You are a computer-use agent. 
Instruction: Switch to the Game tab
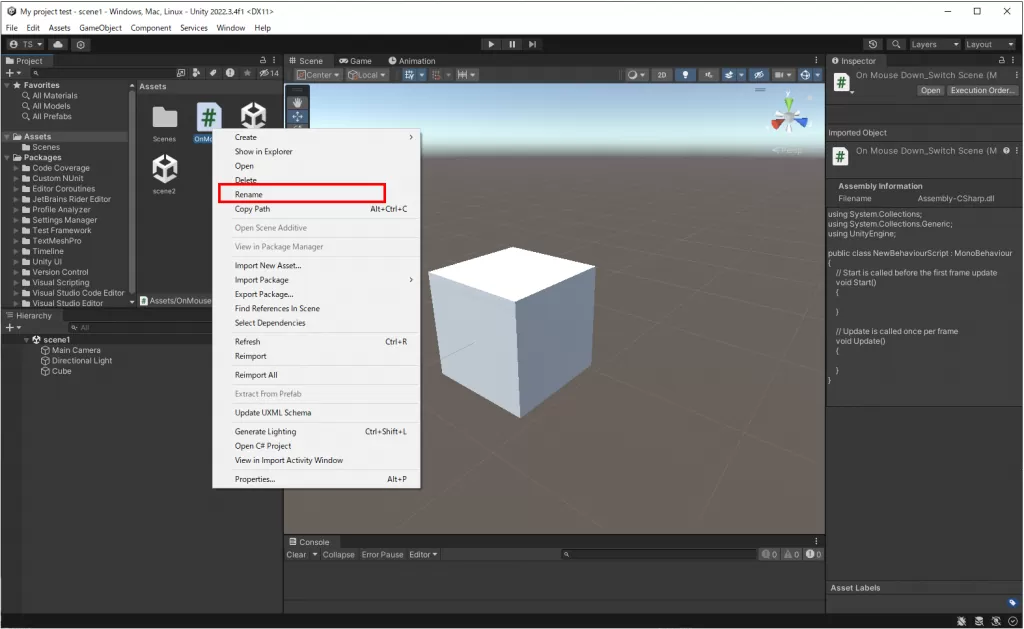point(356,61)
